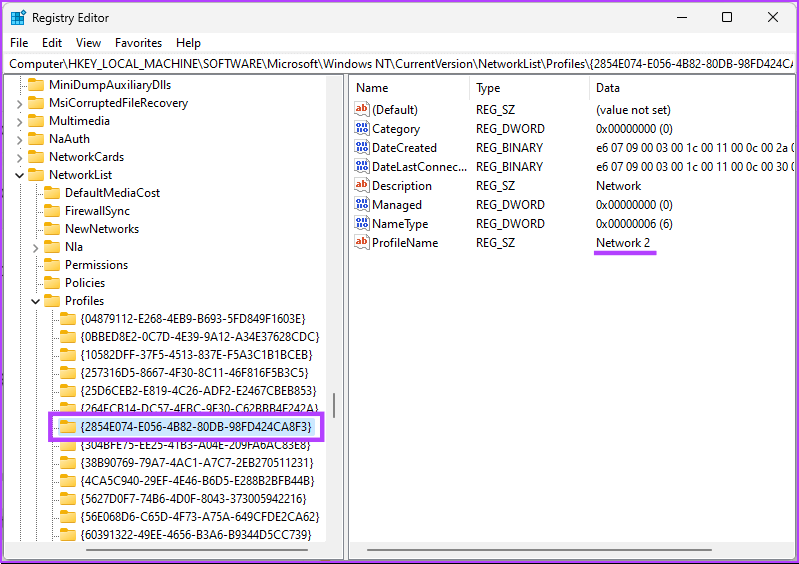Select the ProfileName value name
The height and width of the screenshot is (564, 799).
405,243
